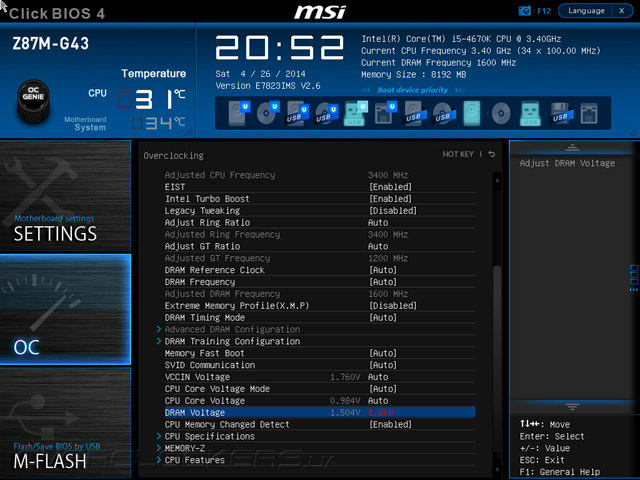Click the Adjusted GT Frequency 1200 MHz row
Viewport: 640px width, 480px height.
(x=320, y=258)
